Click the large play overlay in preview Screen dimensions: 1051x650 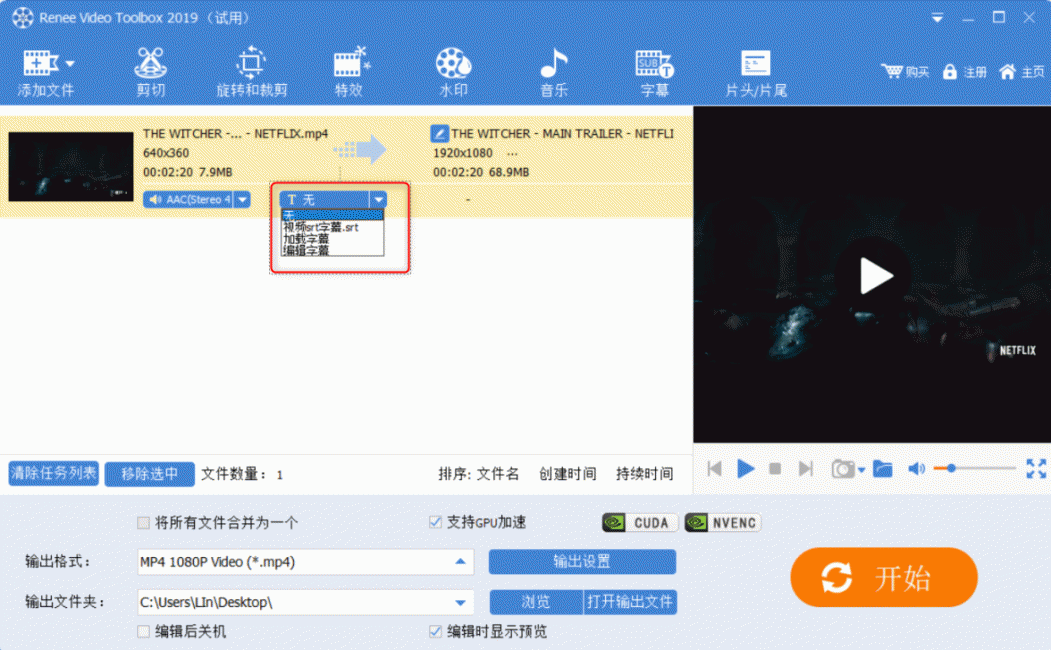coord(875,275)
